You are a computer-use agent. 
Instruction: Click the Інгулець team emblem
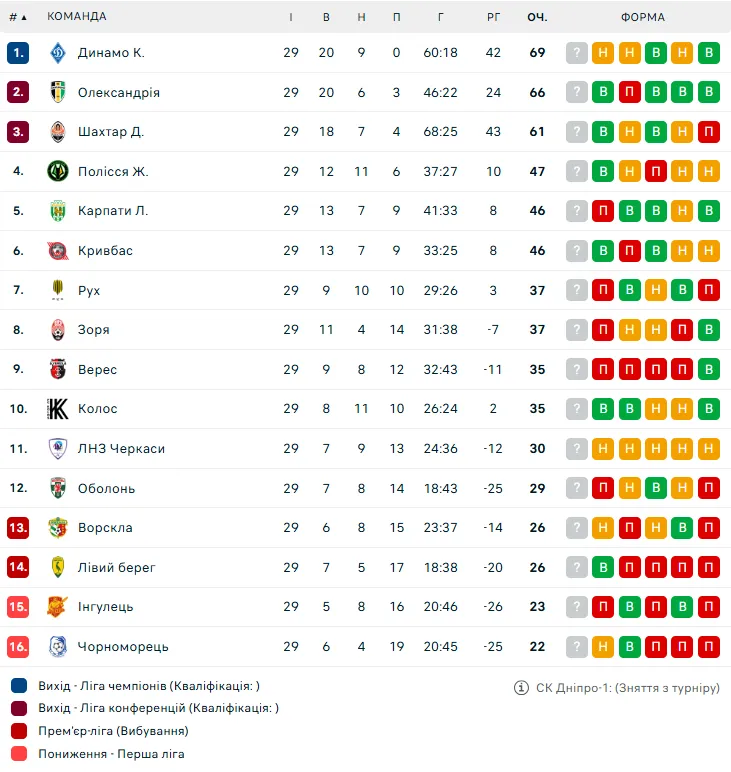pyautogui.click(x=58, y=607)
